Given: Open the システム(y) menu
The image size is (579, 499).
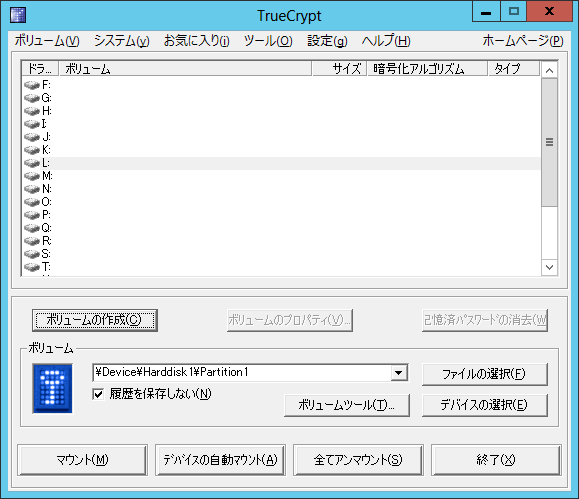Looking at the screenshot, I should [x=121, y=41].
